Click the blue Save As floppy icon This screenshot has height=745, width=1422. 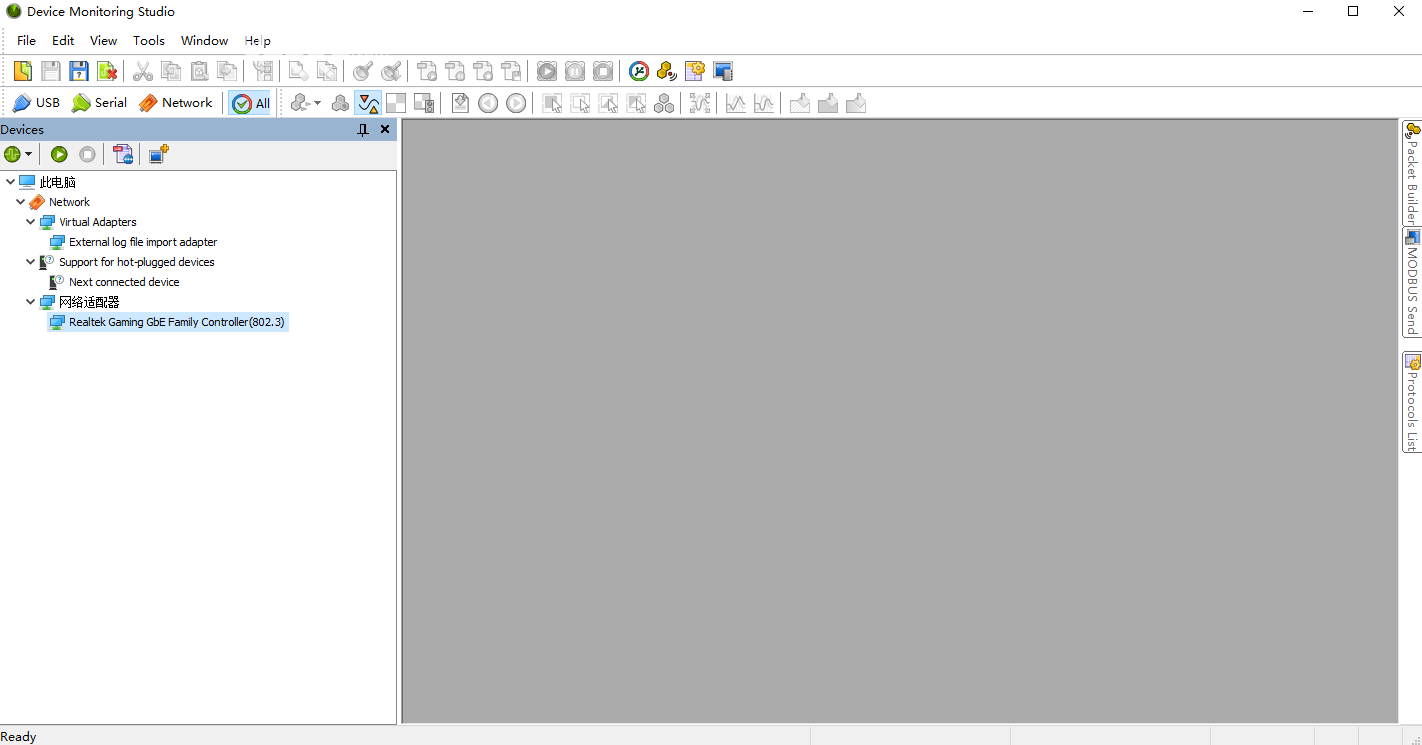point(79,71)
